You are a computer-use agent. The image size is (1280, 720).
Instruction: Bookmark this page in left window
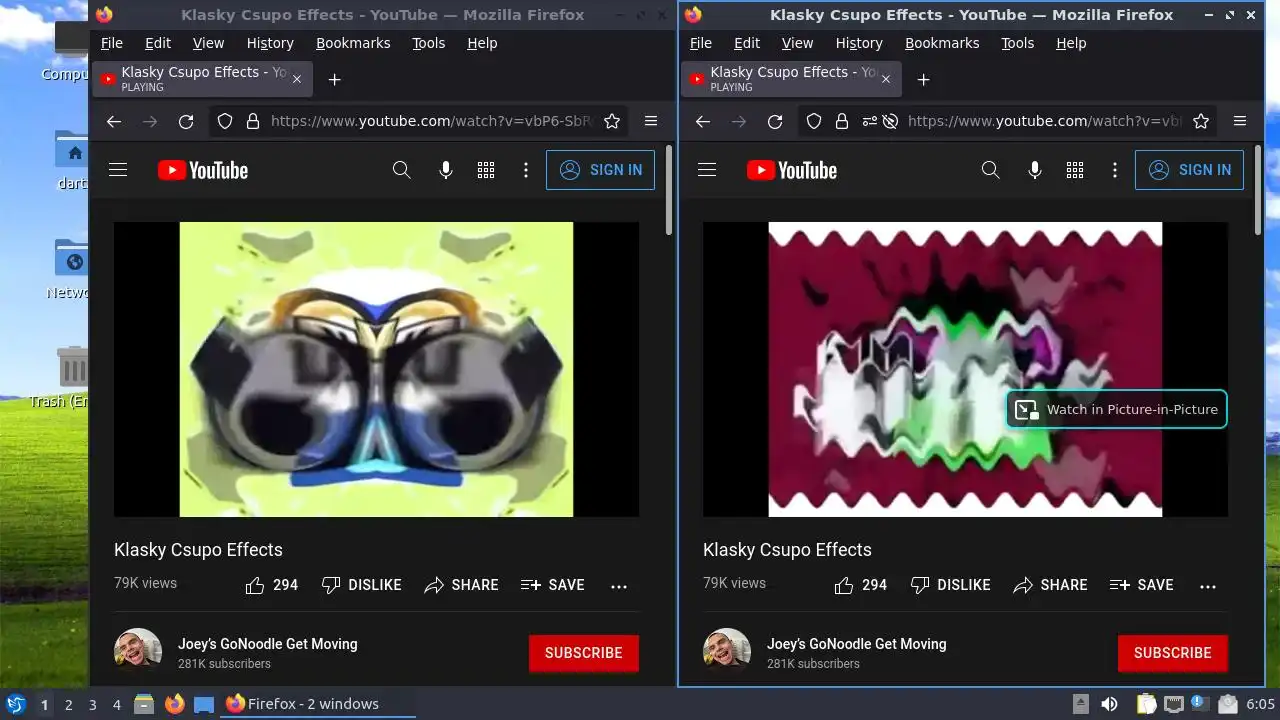click(x=612, y=121)
